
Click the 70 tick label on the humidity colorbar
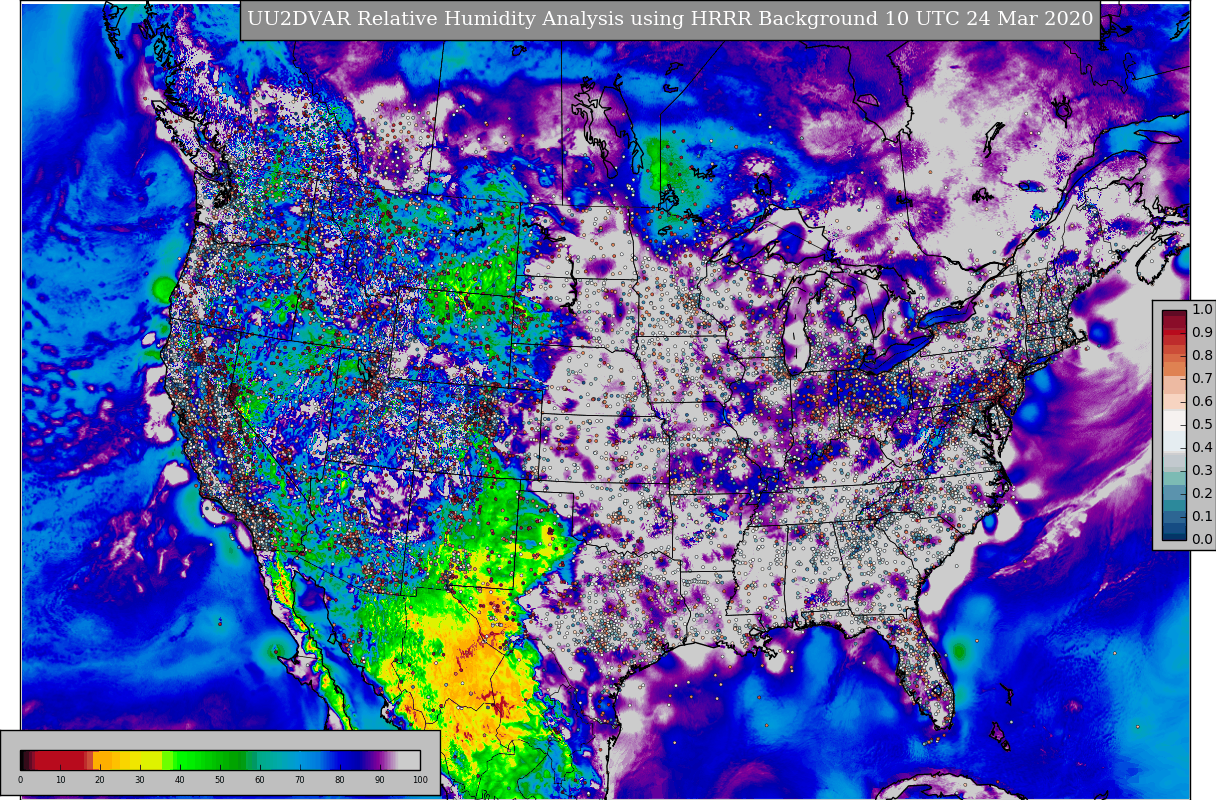[x=299, y=780]
